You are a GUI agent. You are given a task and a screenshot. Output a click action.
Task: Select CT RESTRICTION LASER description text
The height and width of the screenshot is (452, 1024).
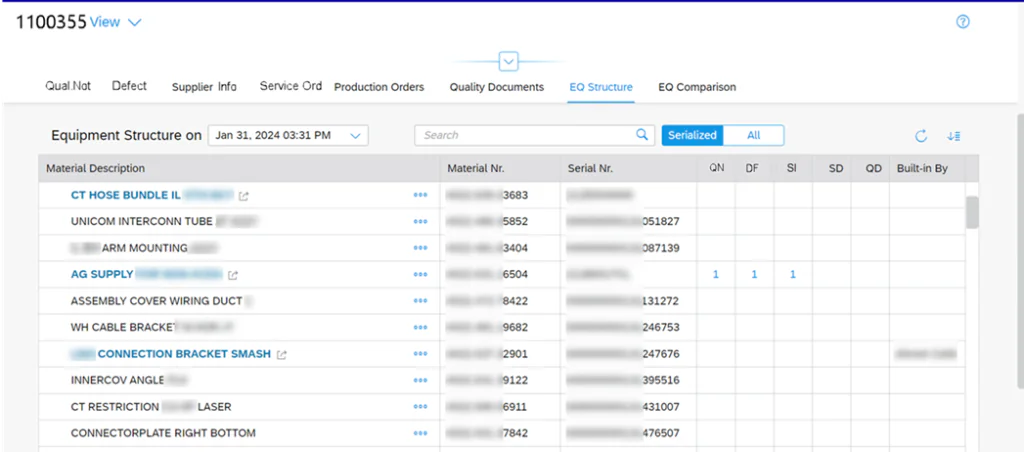click(151, 407)
